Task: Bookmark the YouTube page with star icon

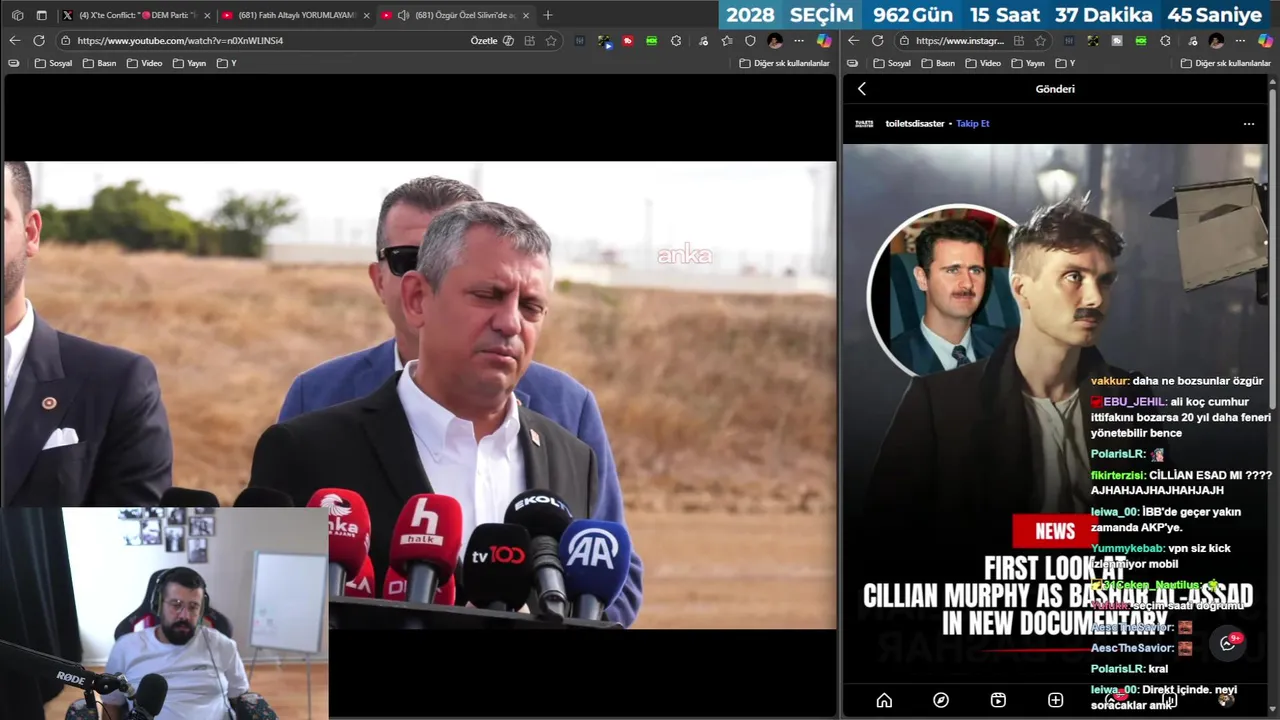Action: 551,41
